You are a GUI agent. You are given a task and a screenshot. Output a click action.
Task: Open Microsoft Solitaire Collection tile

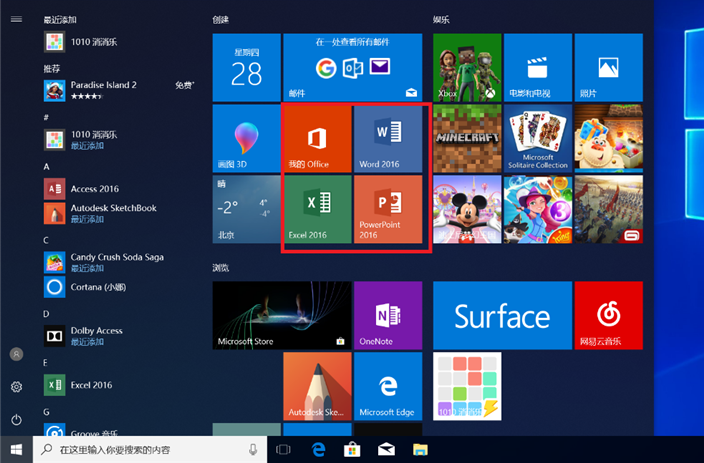click(538, 139)
